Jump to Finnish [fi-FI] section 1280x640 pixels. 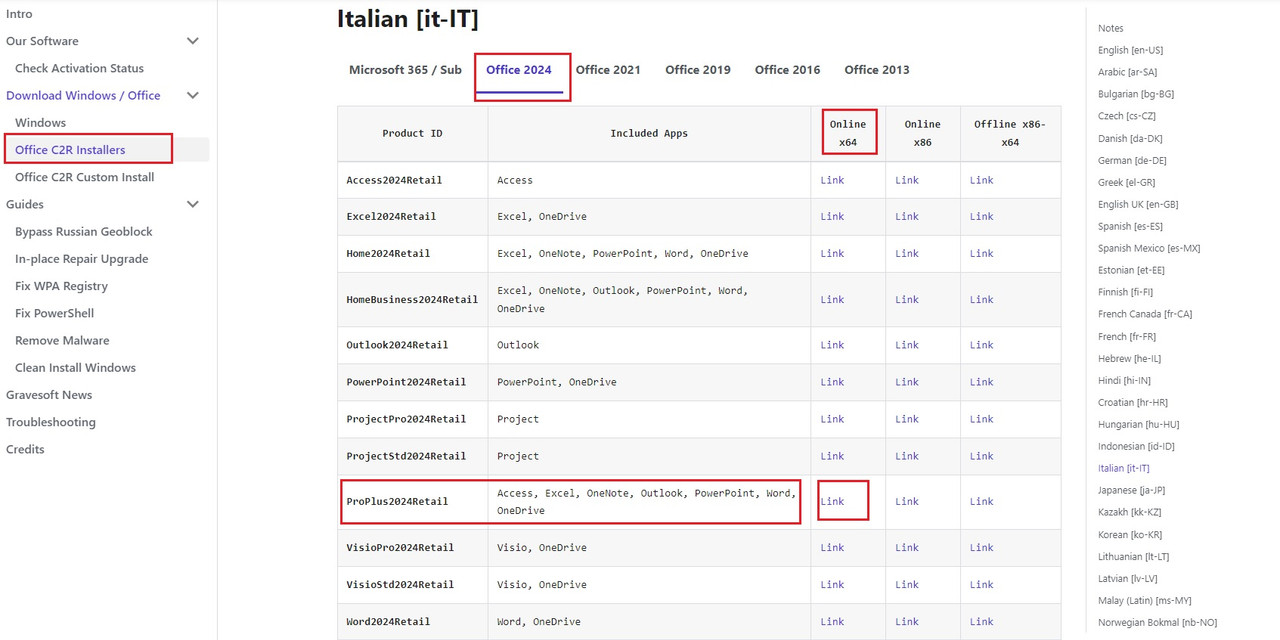1125,292
